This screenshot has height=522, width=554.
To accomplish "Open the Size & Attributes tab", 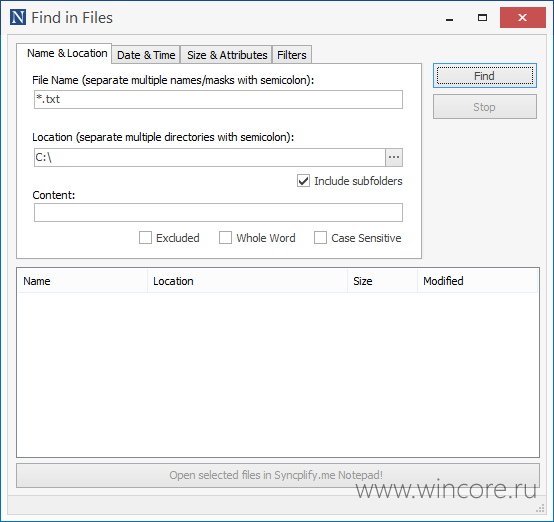I will (x=227, y=55).
